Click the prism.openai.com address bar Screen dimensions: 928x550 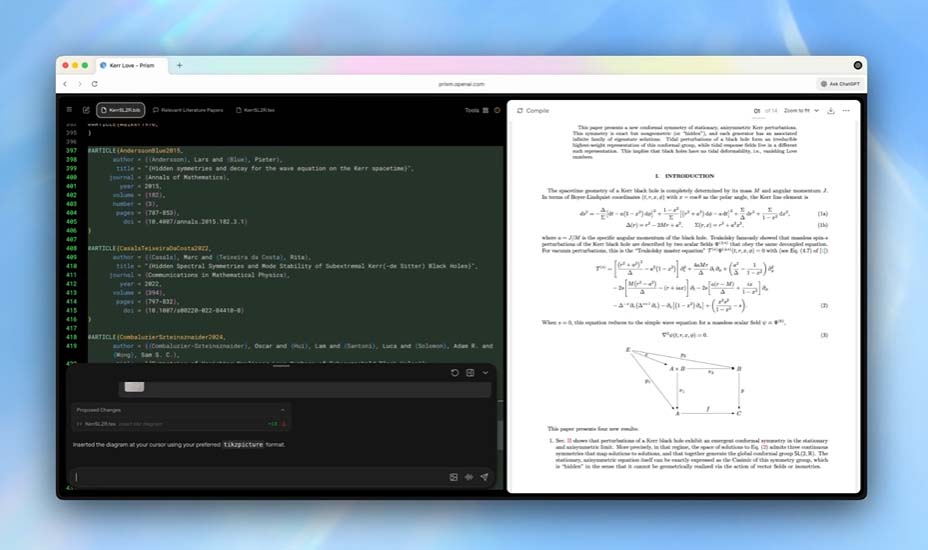461,84
